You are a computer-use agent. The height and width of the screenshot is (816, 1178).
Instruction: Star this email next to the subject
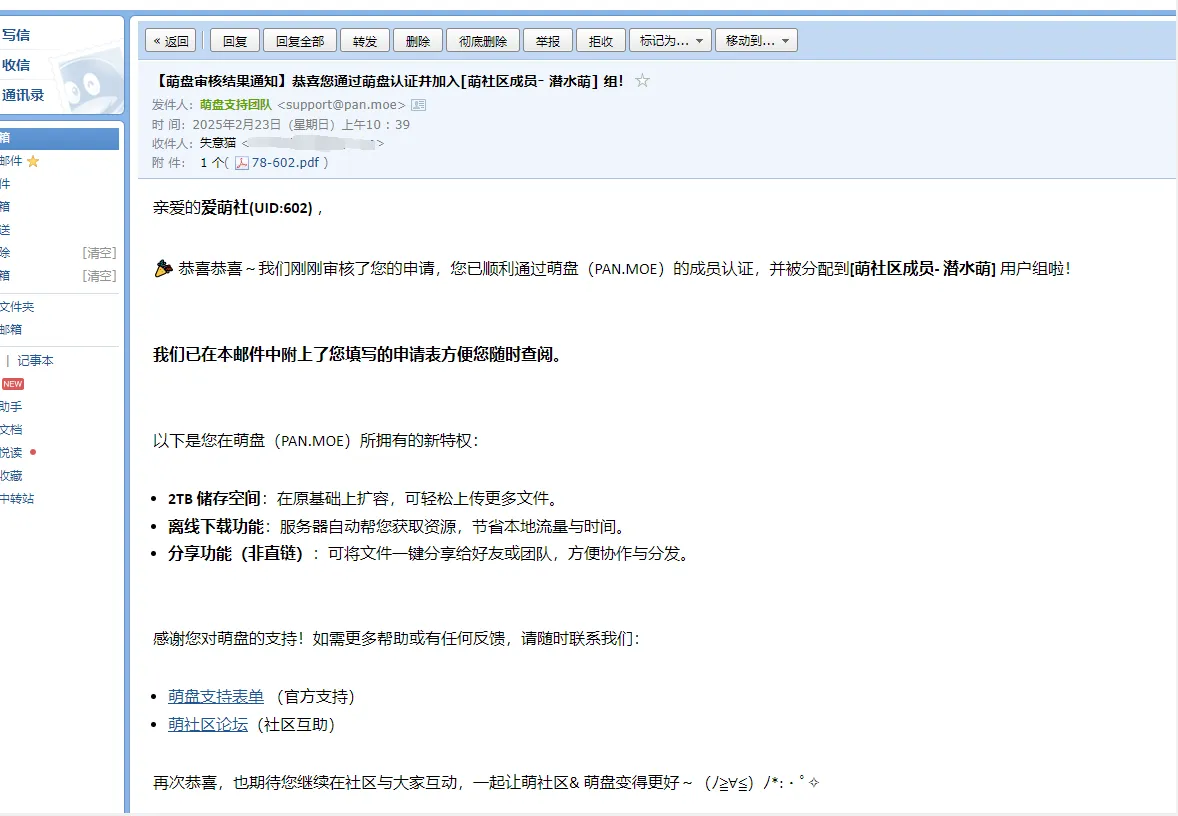coord(642,81)
